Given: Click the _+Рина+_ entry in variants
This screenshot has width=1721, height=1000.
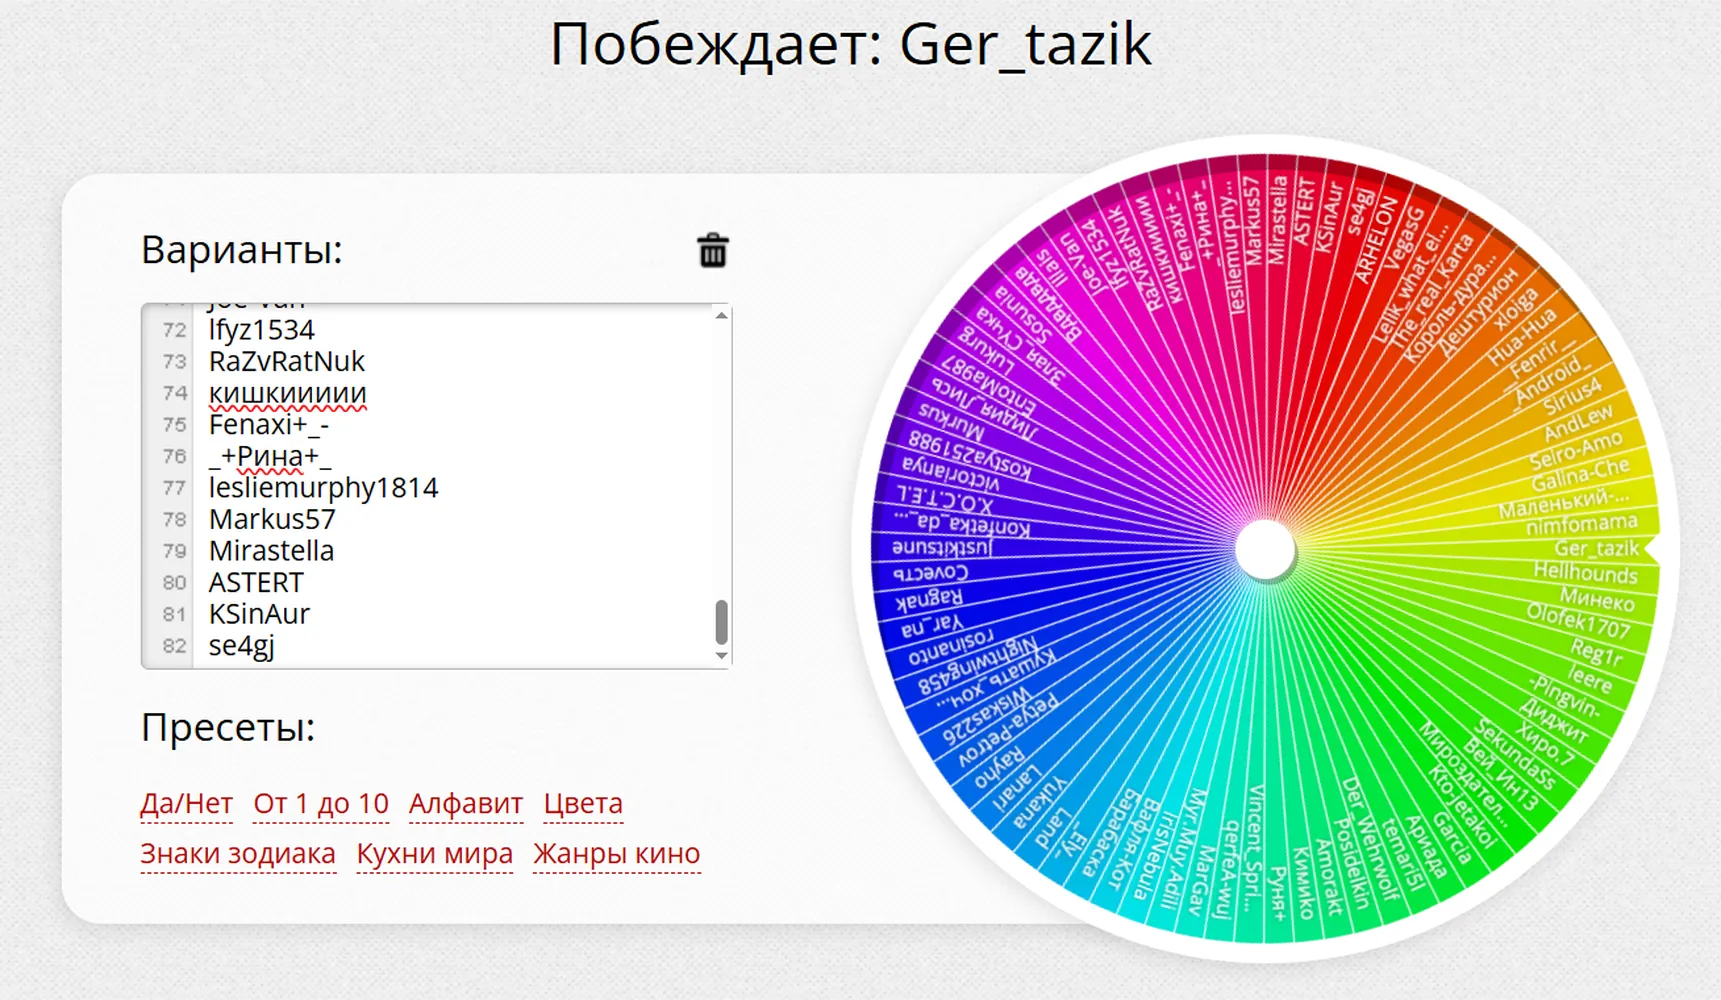Looking at the screenshot, I should (x=270, y=456).
